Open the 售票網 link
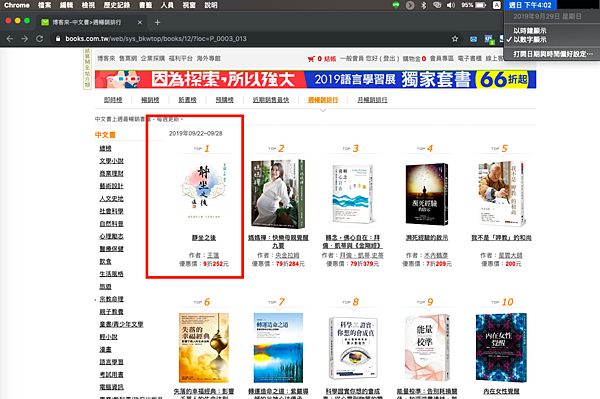The width and height of the screenshot is (600, 399). (x=128, y=59)
